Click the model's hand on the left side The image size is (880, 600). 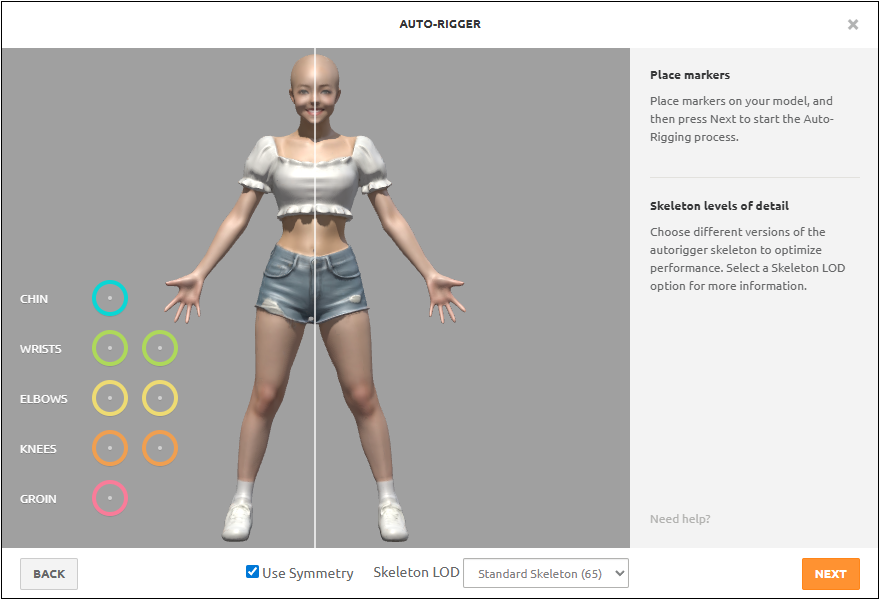coord(183,294)
